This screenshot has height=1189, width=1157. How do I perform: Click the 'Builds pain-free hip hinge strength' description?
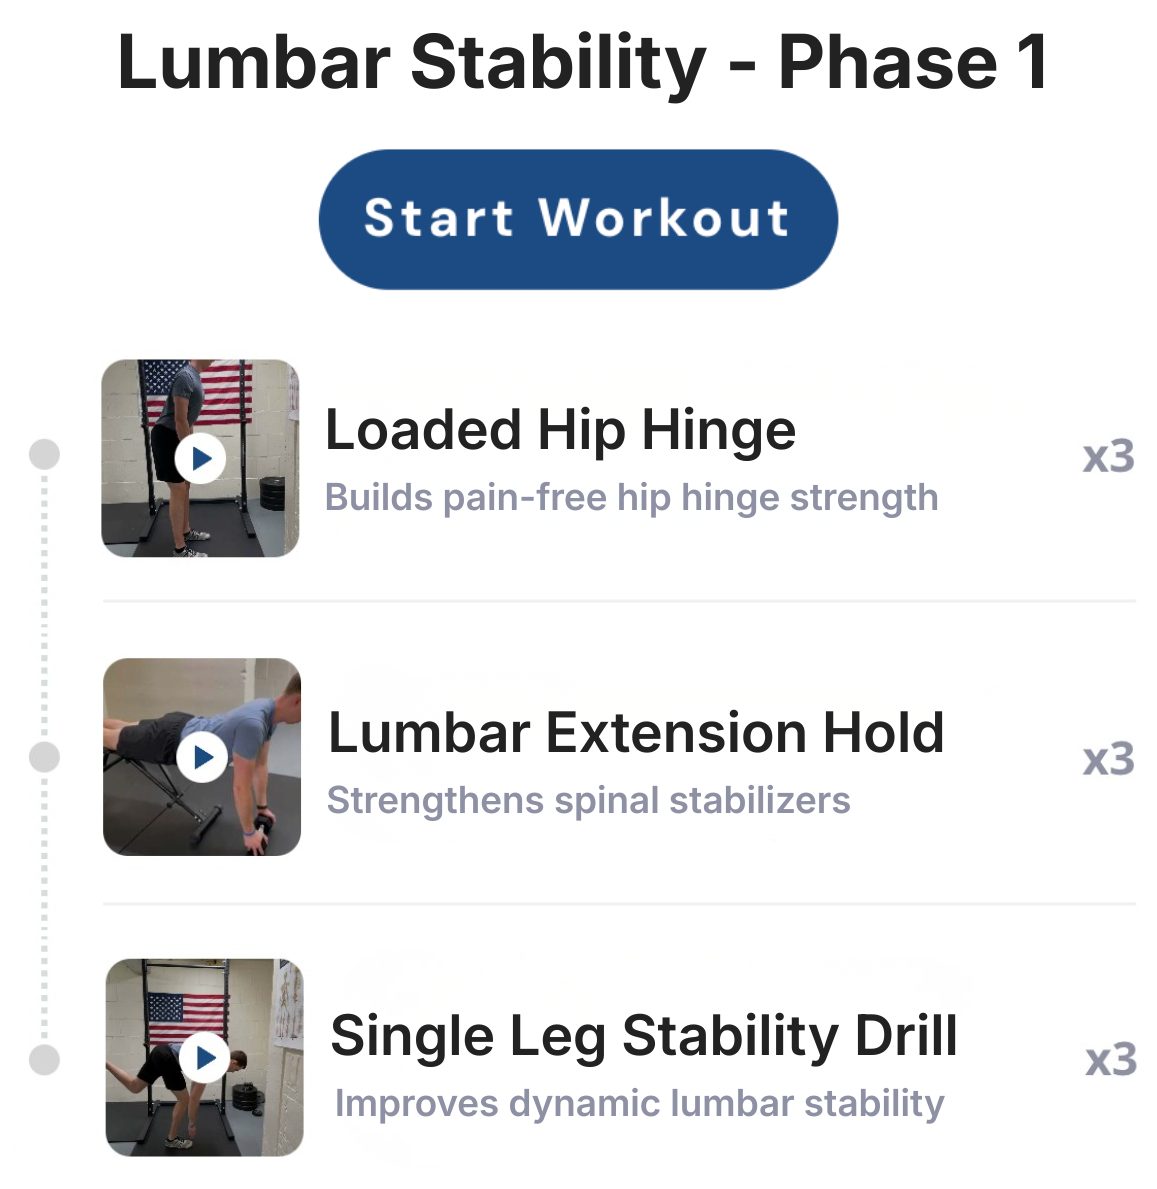(x=631, y=497)
